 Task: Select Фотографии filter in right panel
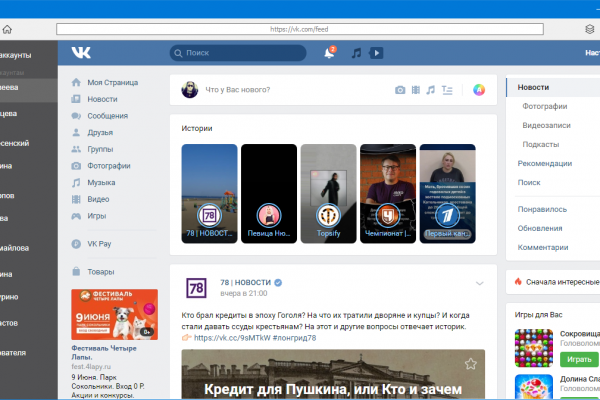(x=545, y=106)
